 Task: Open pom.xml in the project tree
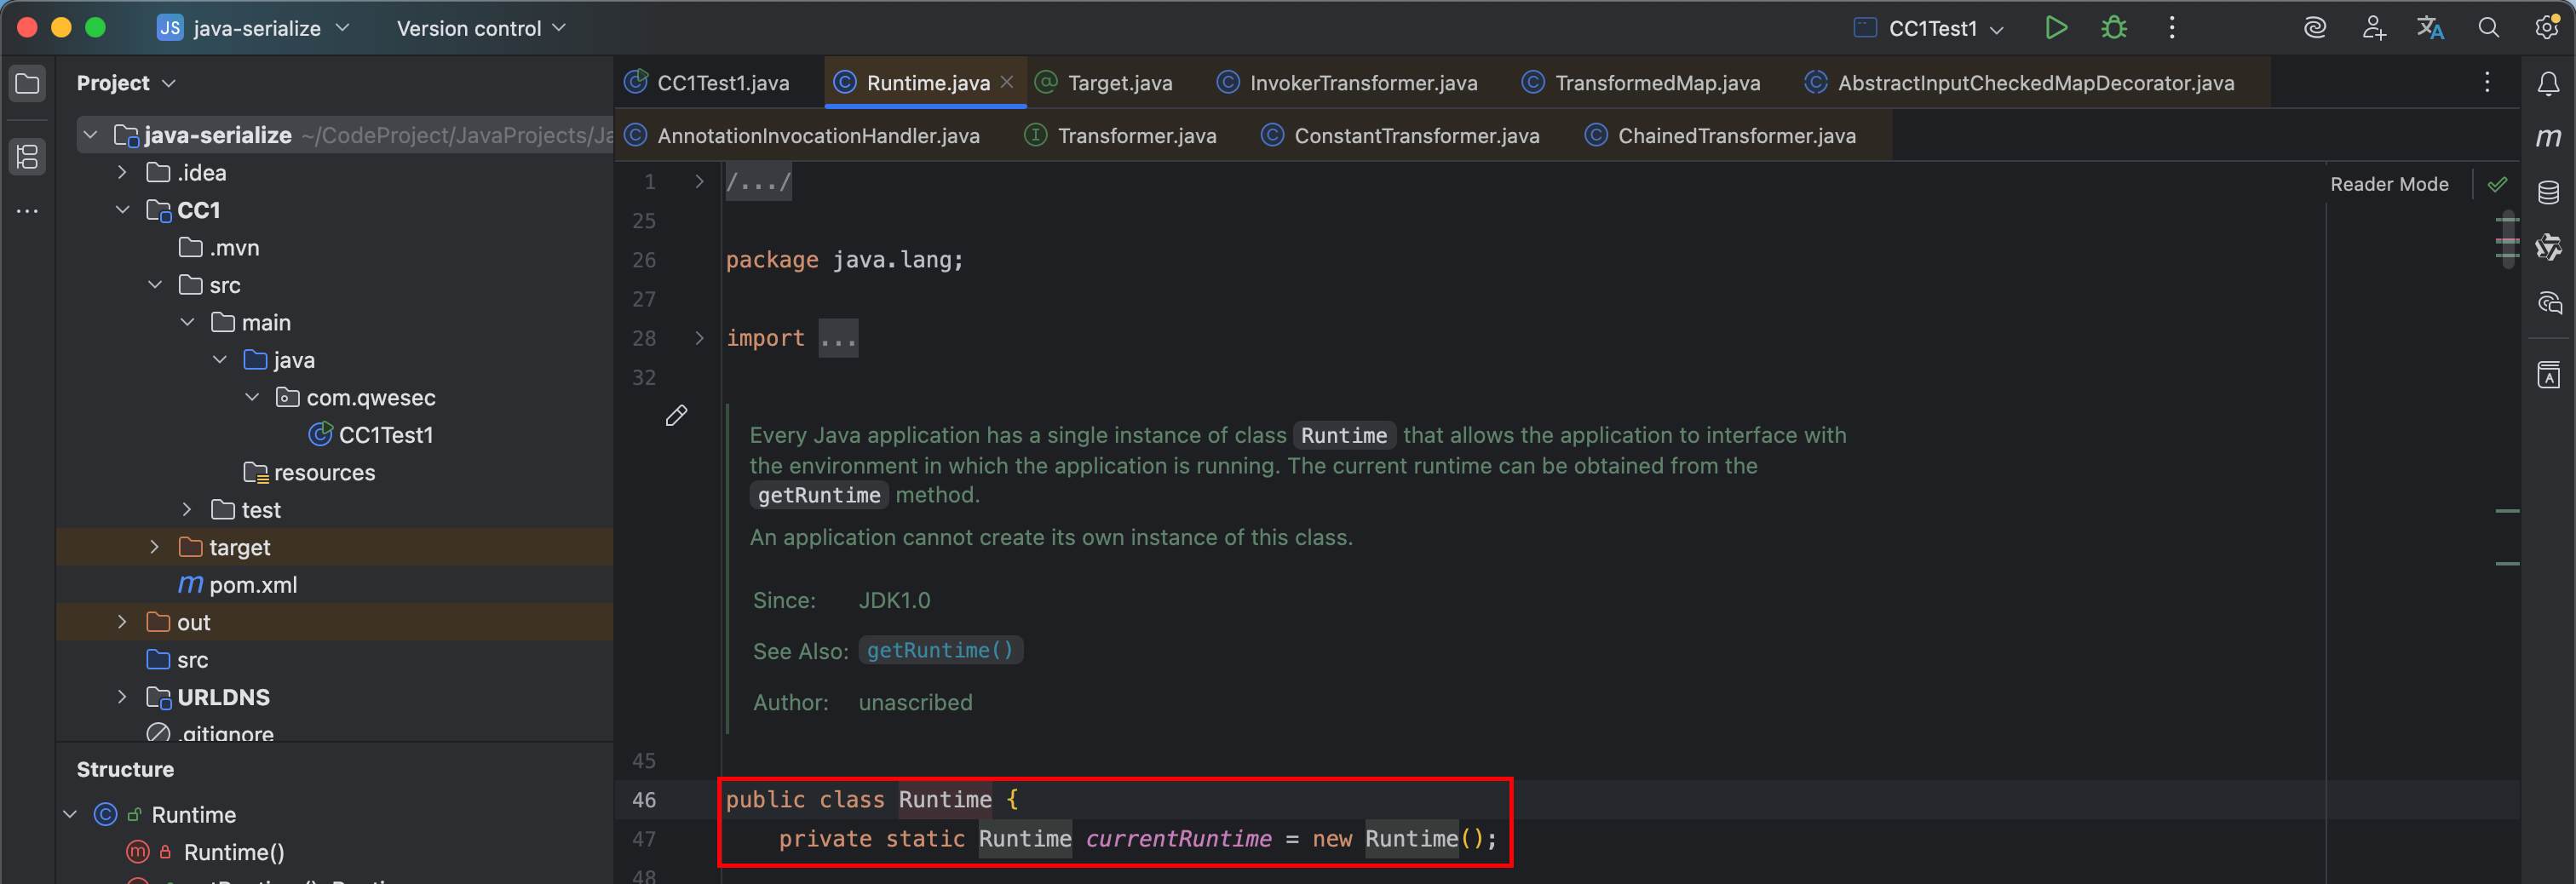coord(252,585)
